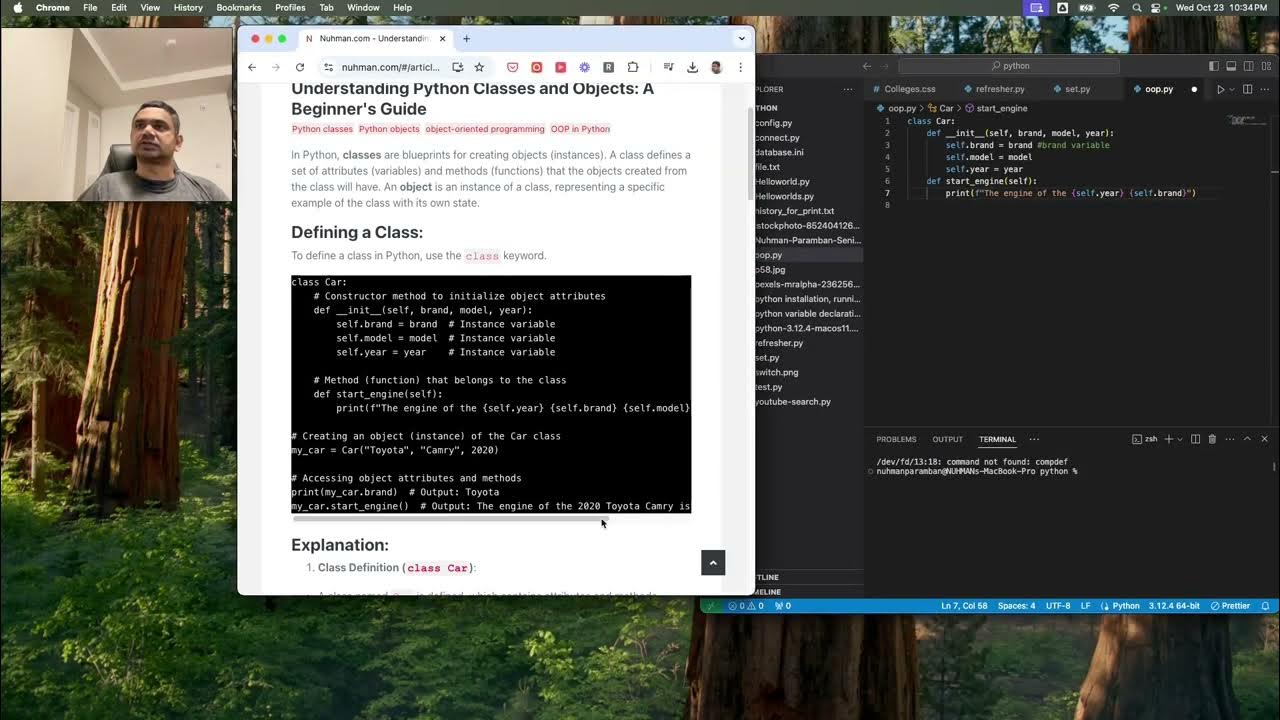Click Chrome's back navigation arrow
This screenshot has width=1280, height=720.
252,67
